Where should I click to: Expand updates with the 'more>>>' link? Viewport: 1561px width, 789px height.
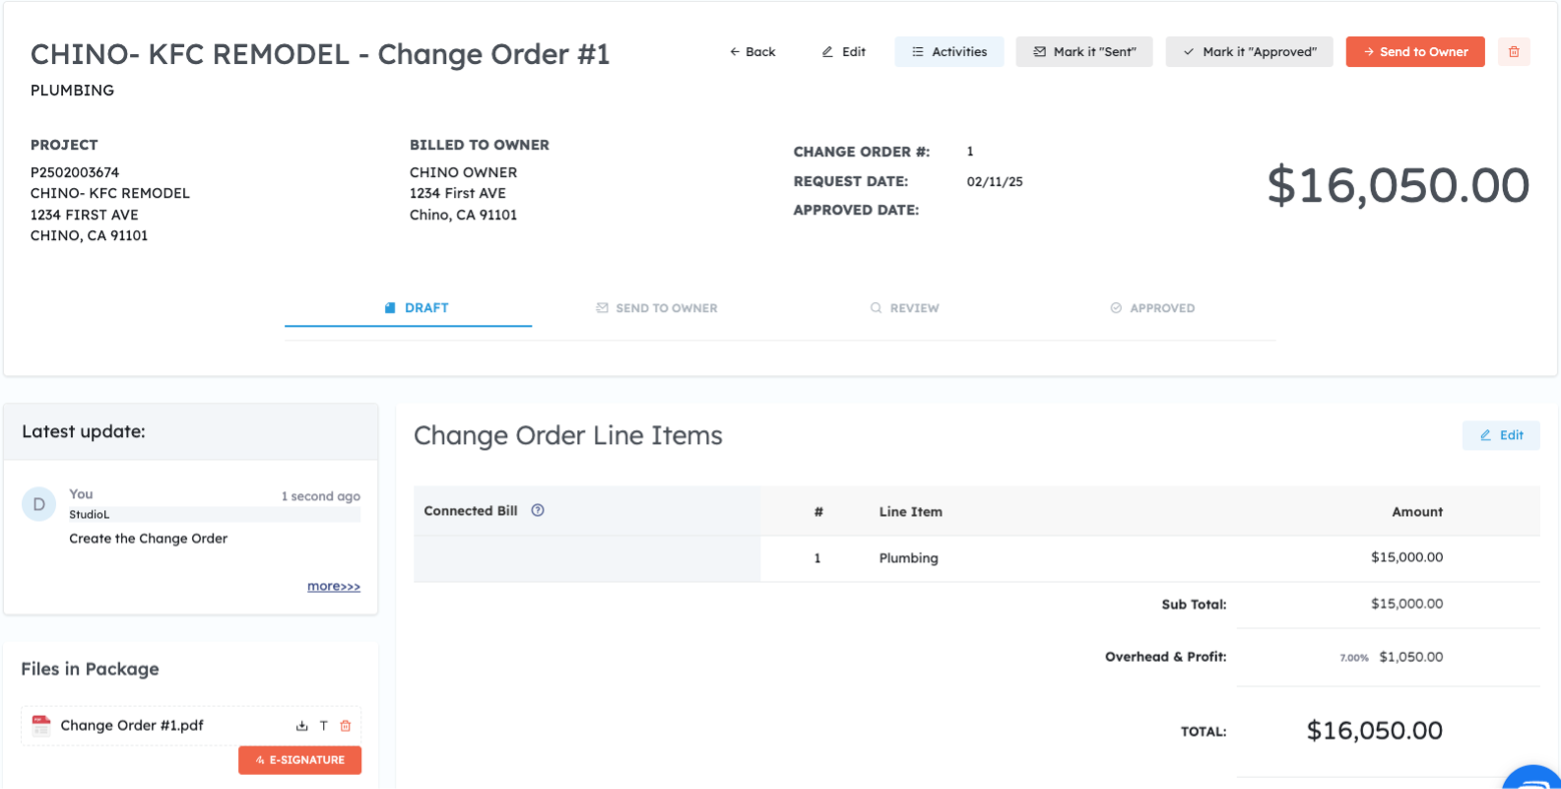point(333,587)
